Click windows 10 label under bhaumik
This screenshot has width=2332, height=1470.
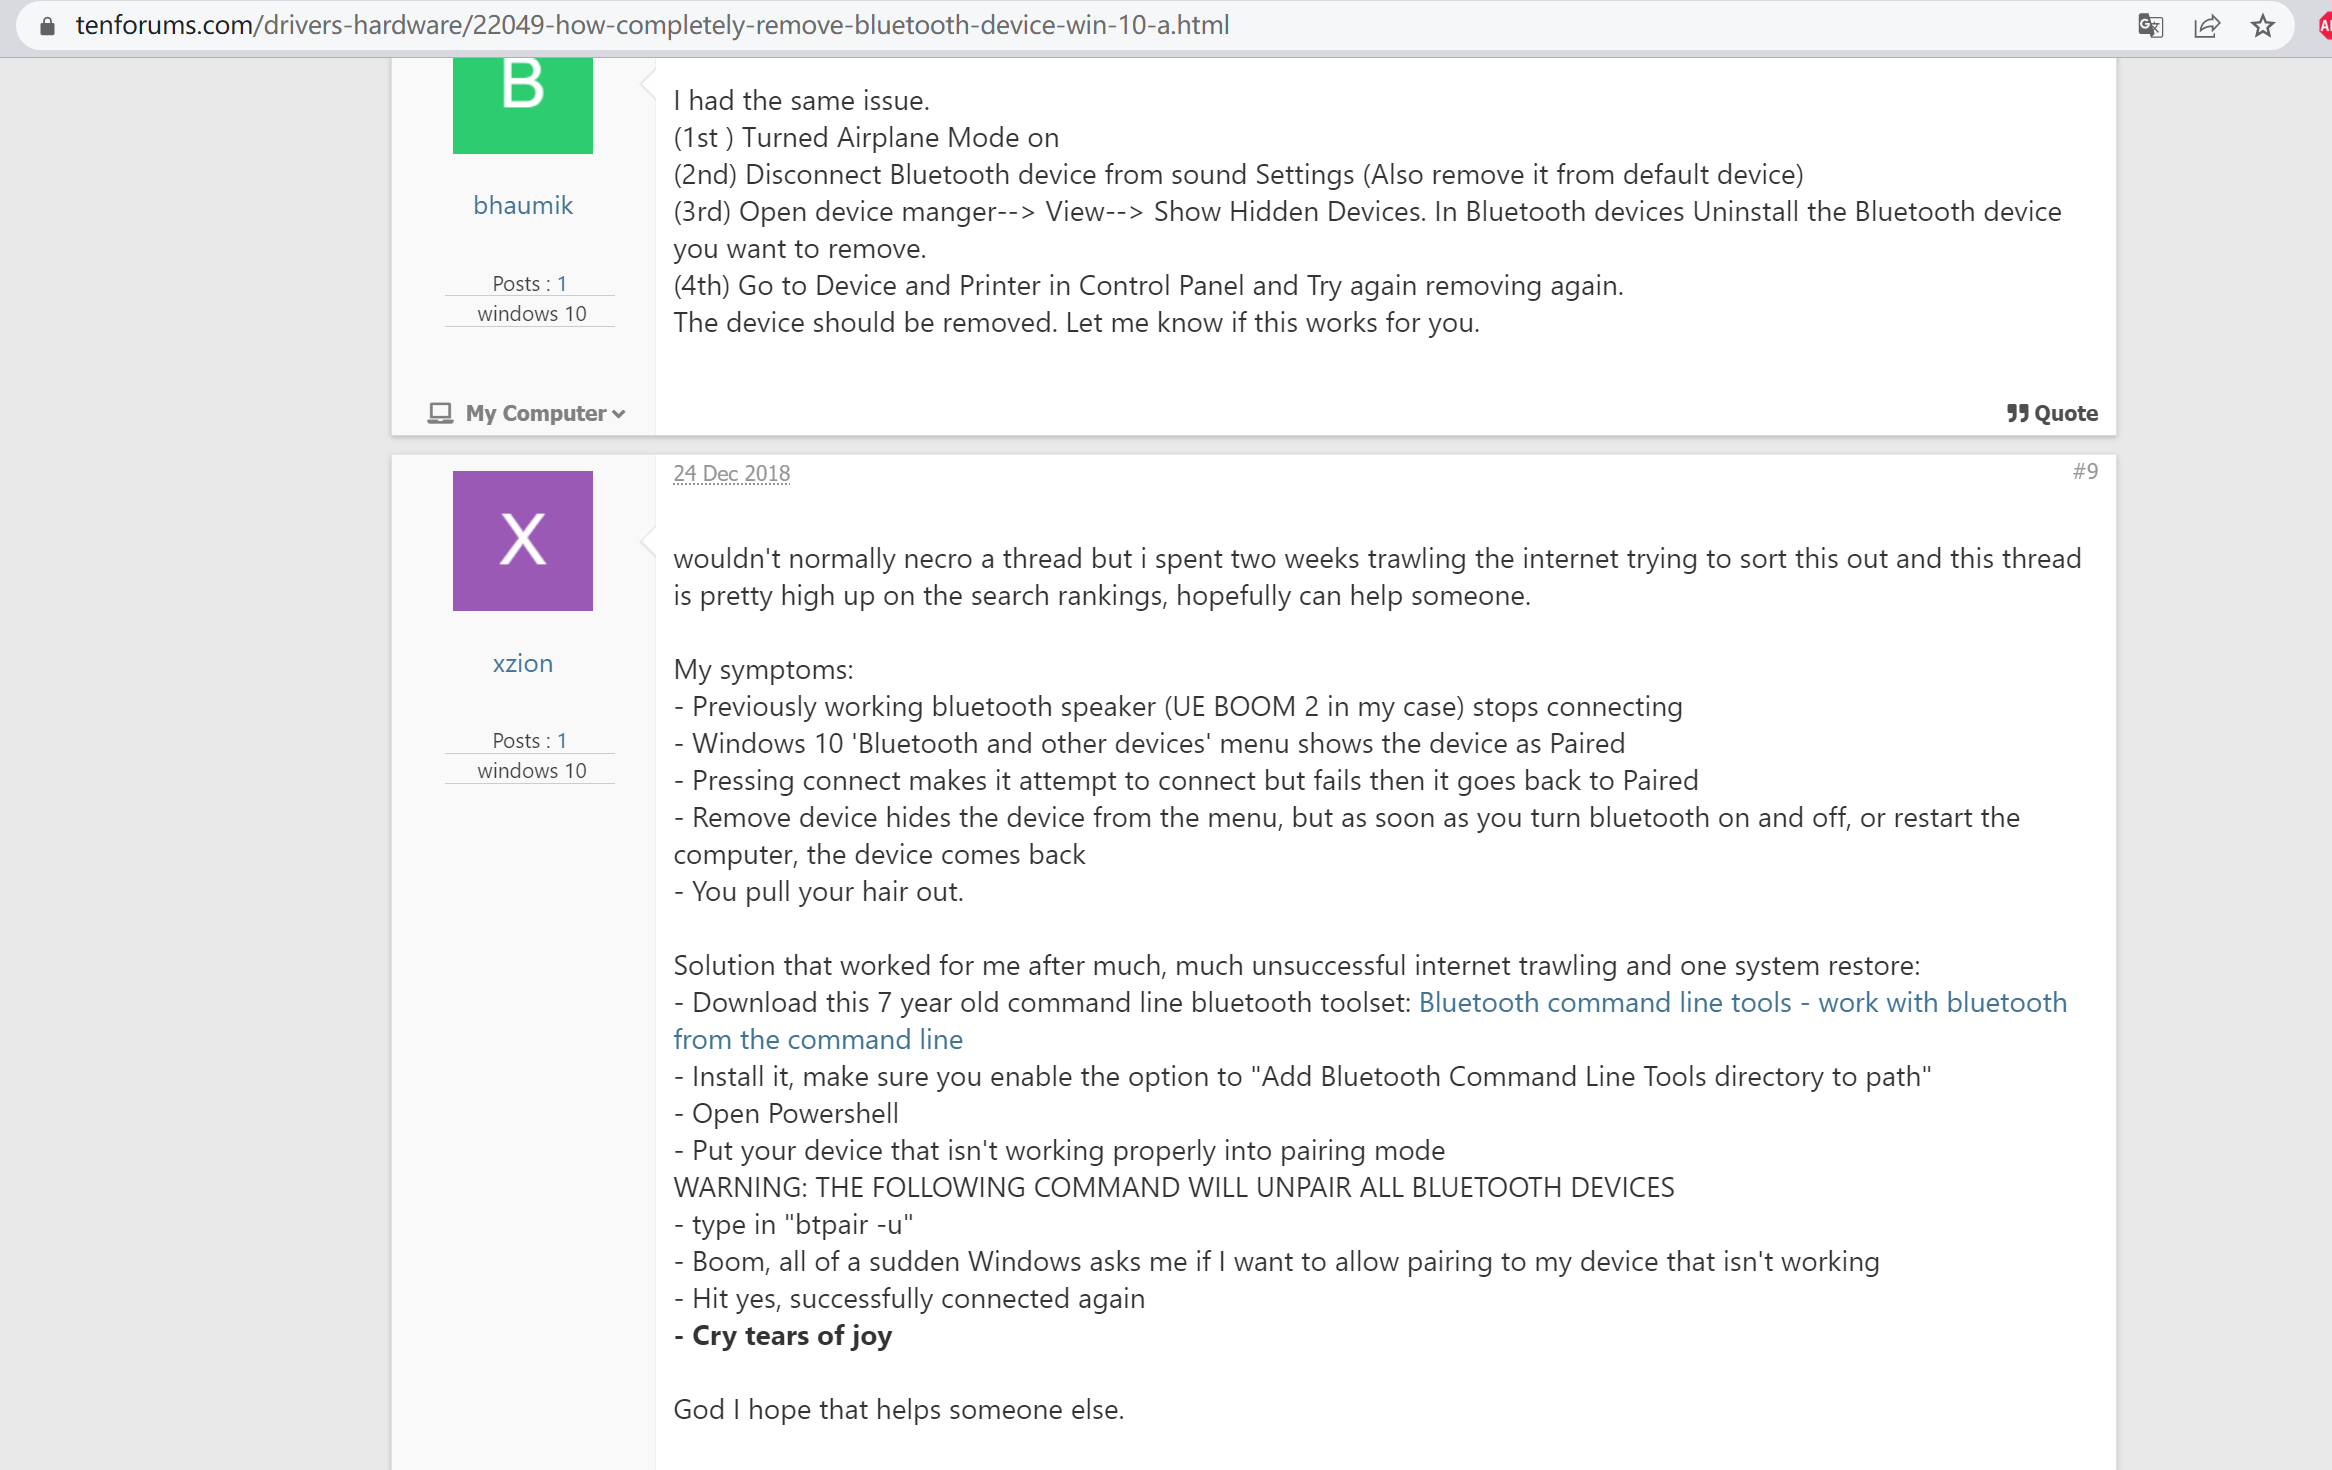tap(531, 313)
